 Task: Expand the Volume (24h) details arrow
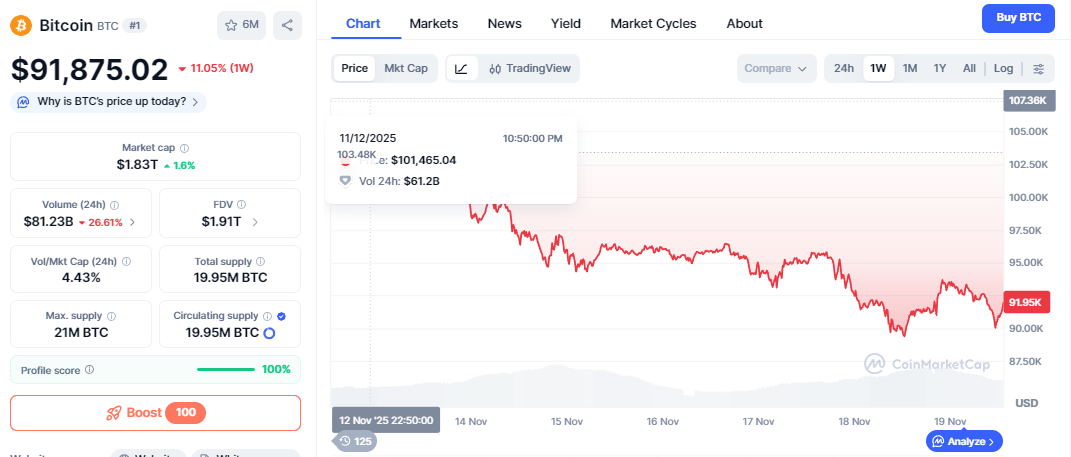pos(133,222)
